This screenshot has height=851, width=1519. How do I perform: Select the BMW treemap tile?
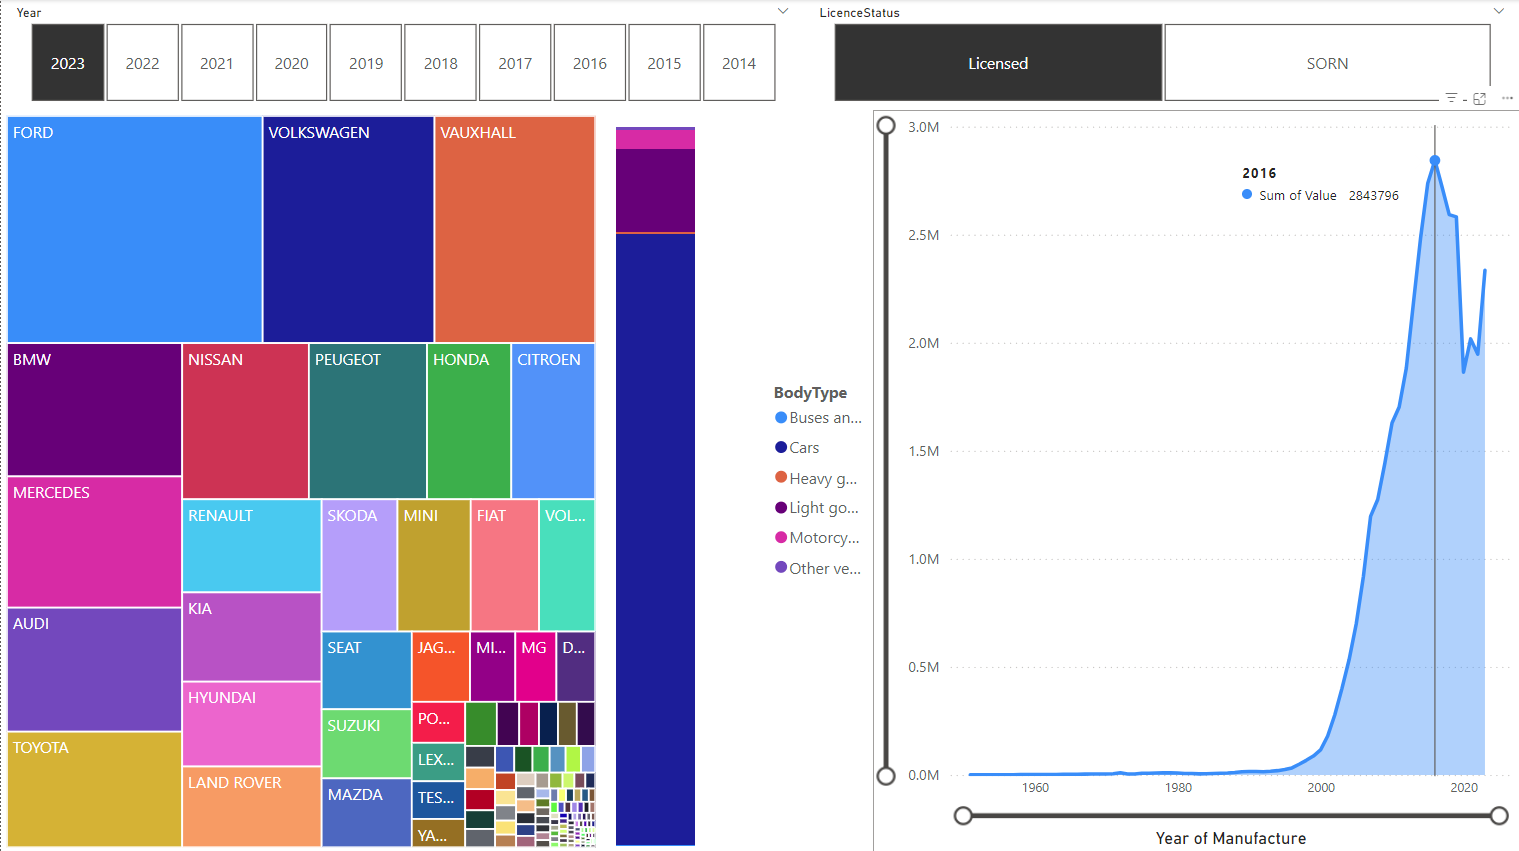[95, 410]
